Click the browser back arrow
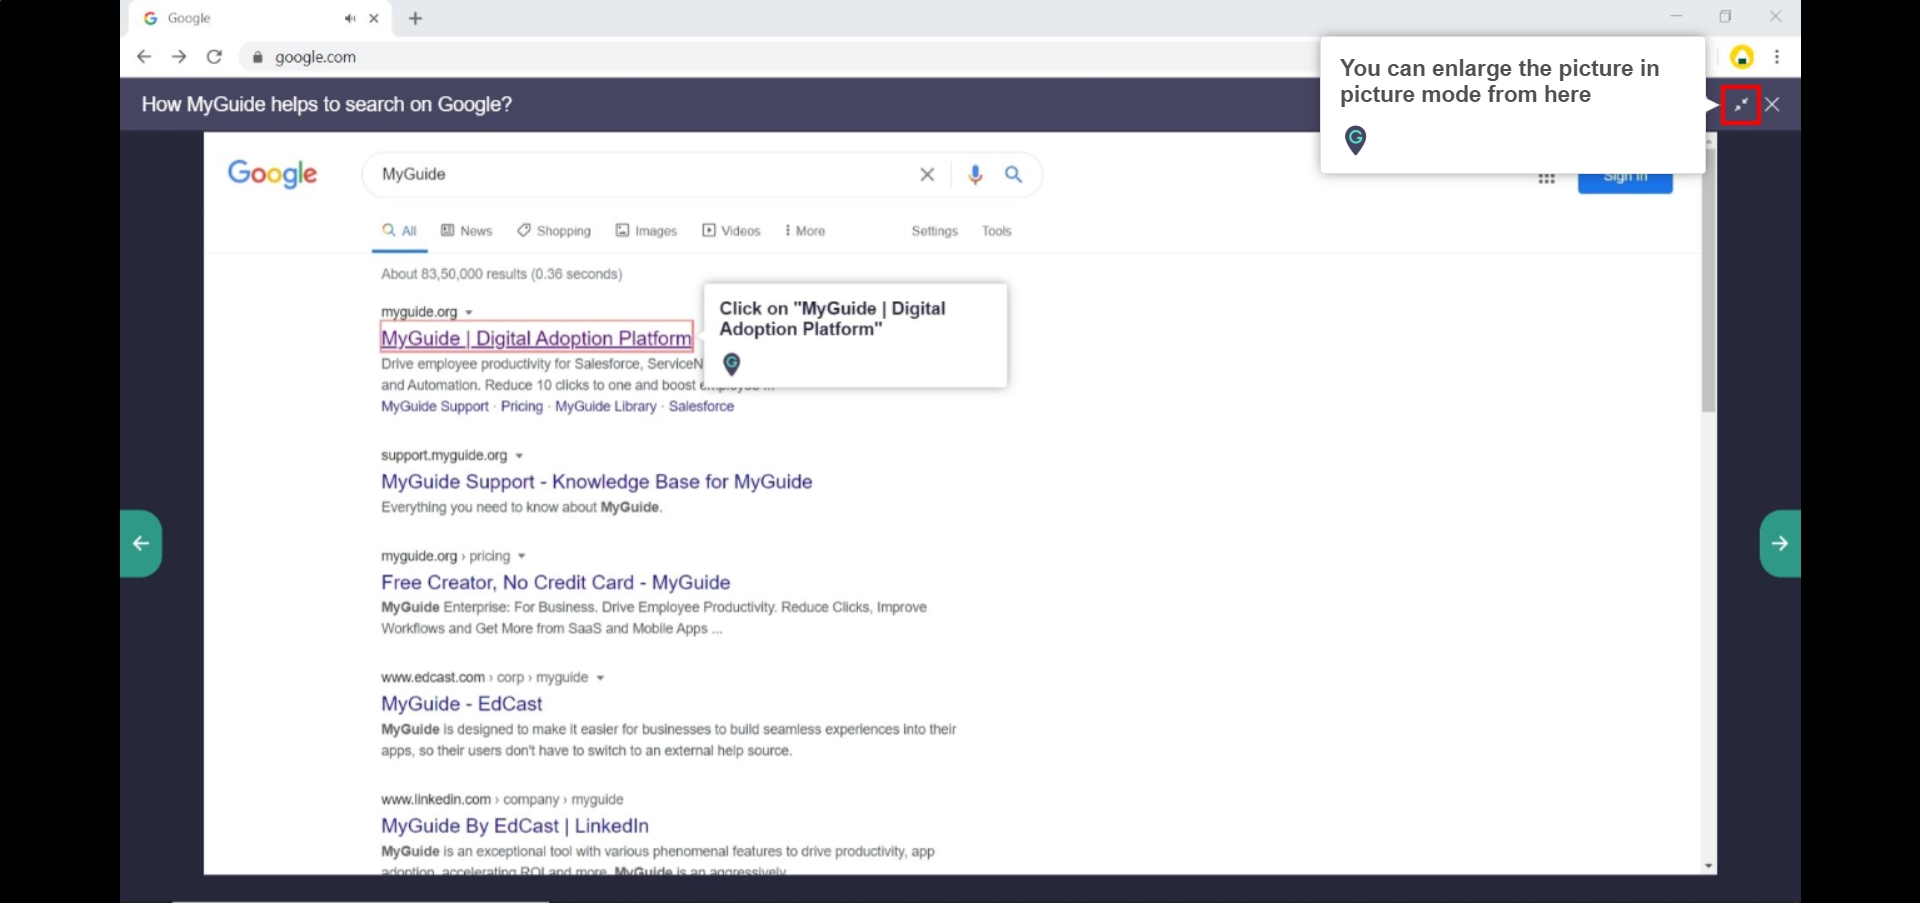The width and height of the screenshot is (1920, 903). [144, 57]
